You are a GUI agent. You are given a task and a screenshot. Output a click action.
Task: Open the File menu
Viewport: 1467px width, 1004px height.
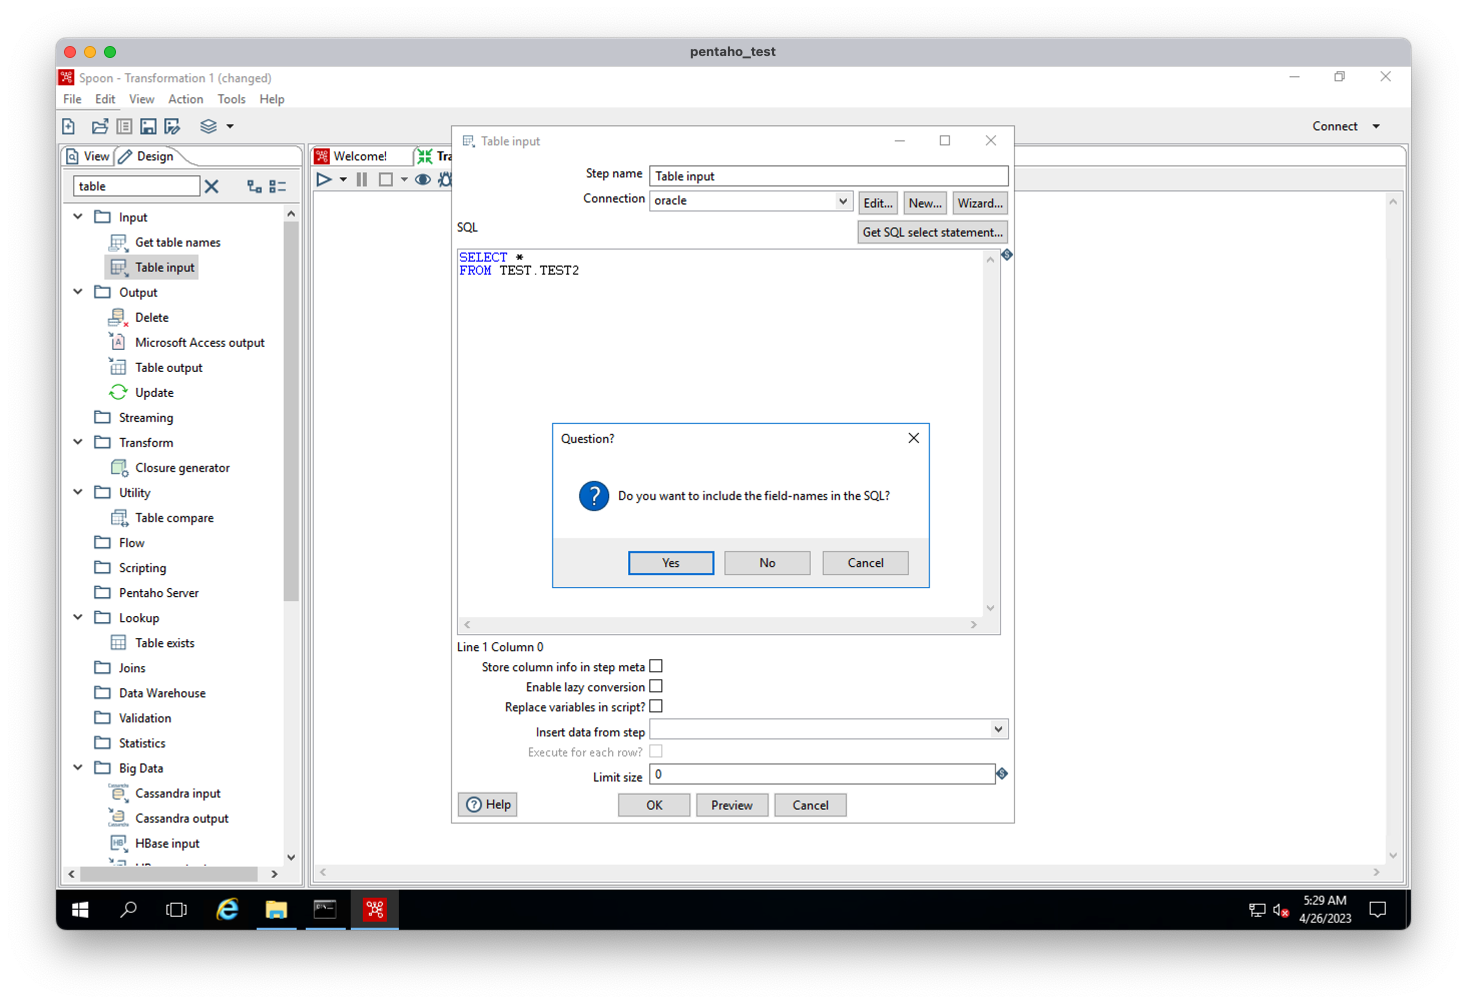(72, 99)
